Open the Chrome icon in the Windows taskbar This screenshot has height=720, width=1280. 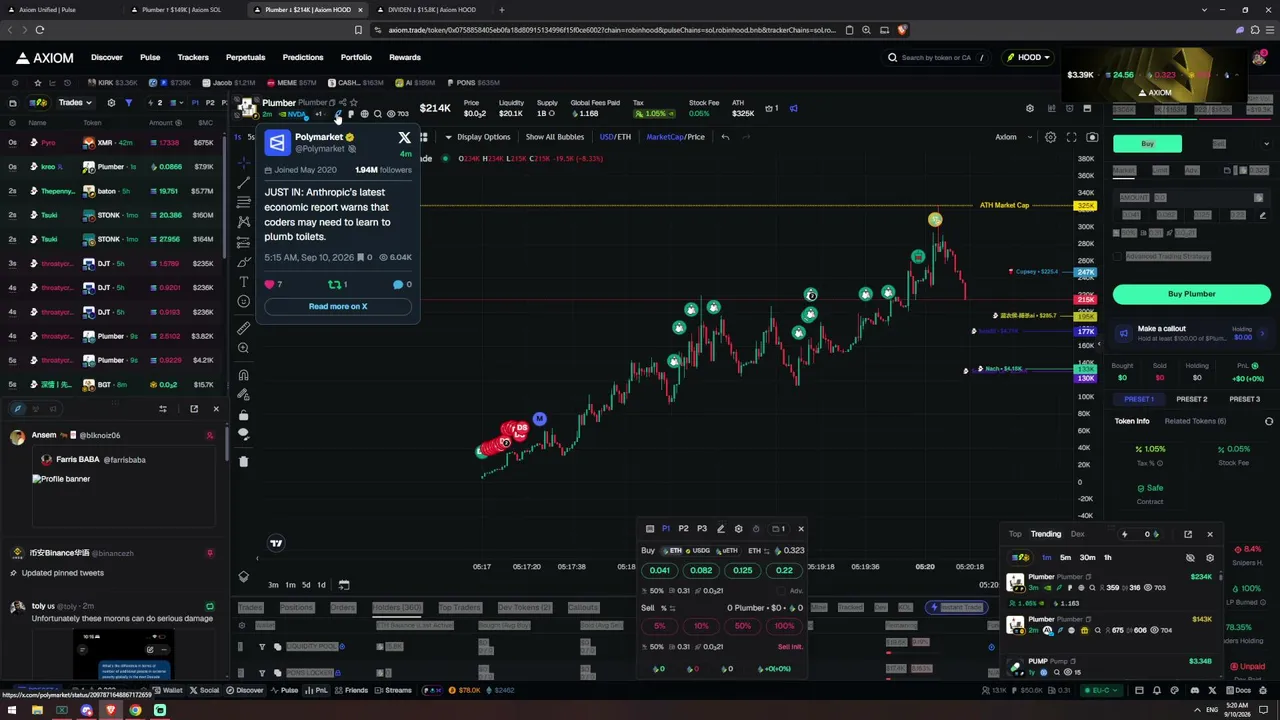(135, 710)
